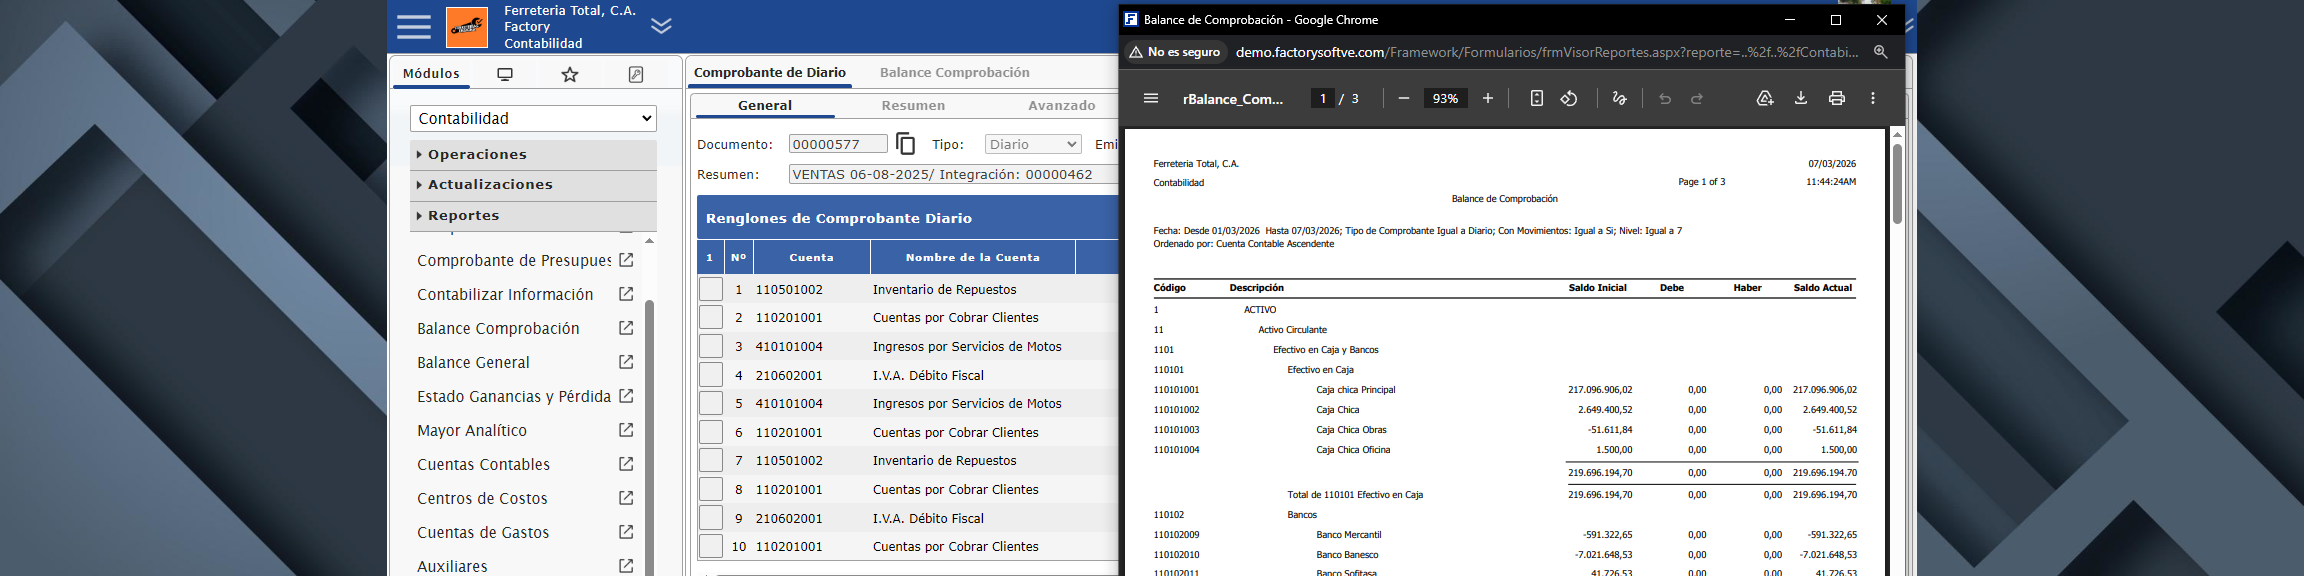Click the copy icon beside Documento field
This screenshot has height=576, width=2304.
[x=905, y=144]
